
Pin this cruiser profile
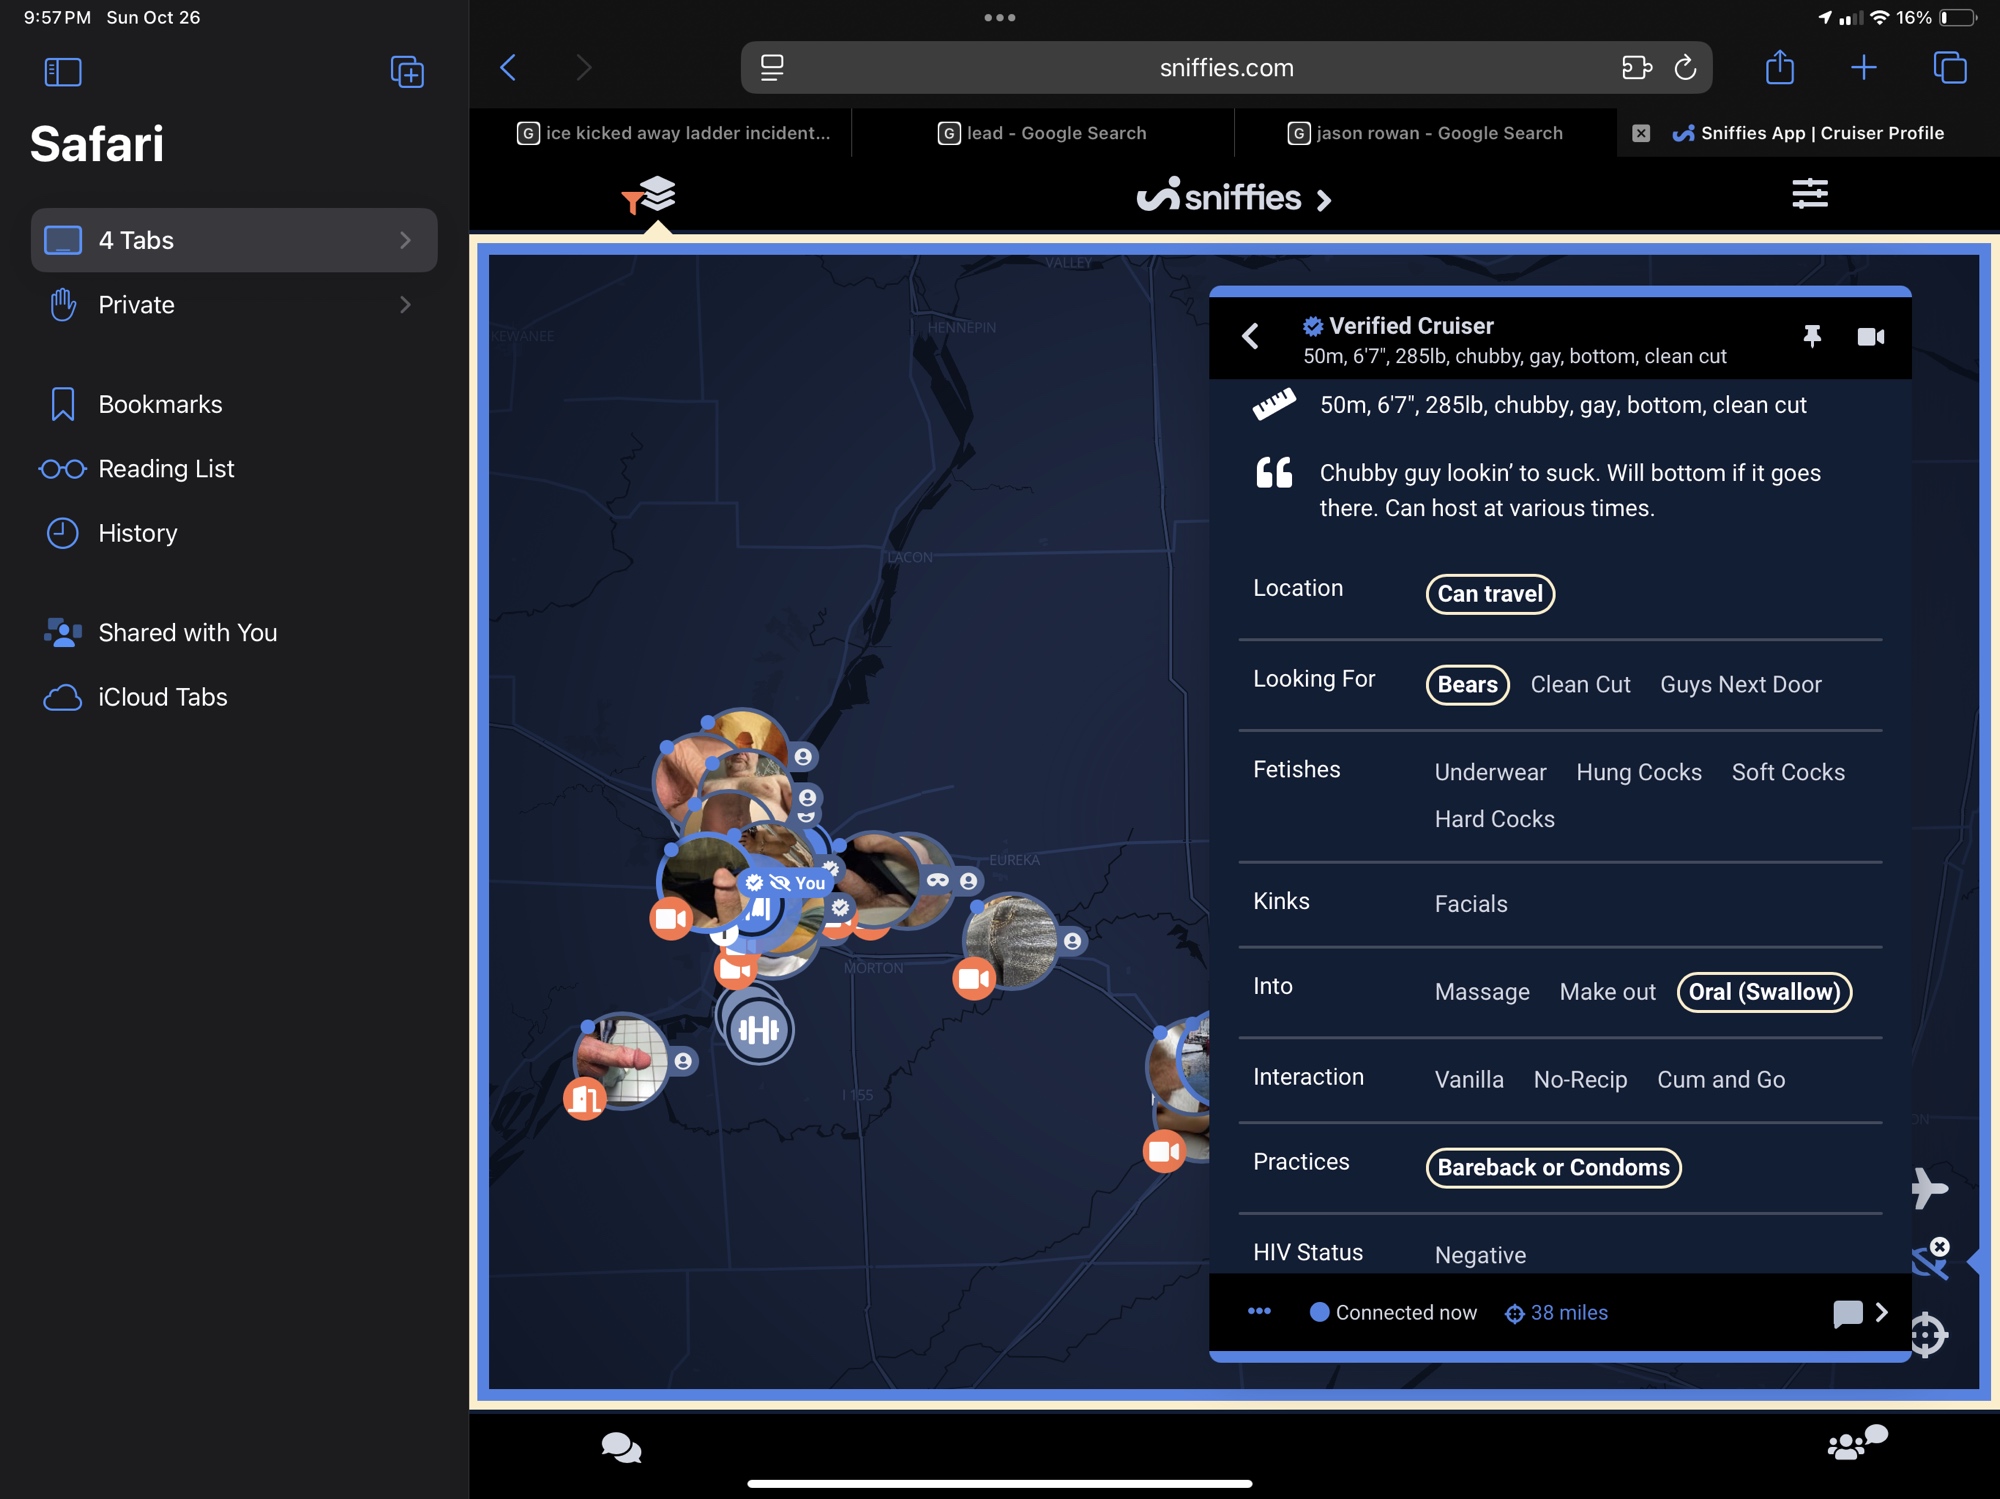coord(1811,337)
